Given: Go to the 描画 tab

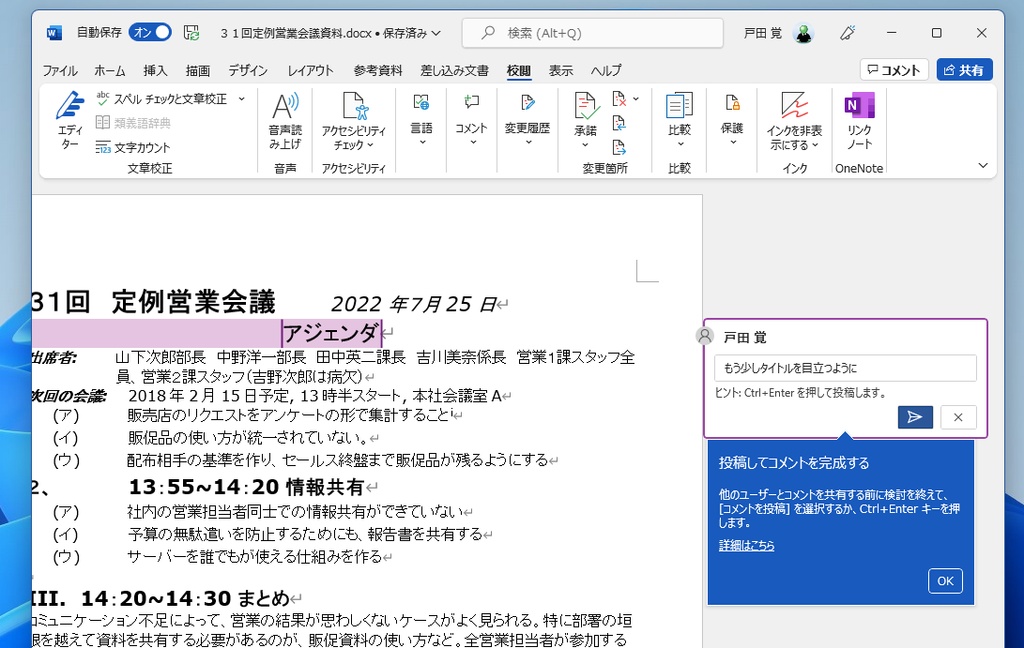Looking at the screenshot, I should click(x=197, y=71).
